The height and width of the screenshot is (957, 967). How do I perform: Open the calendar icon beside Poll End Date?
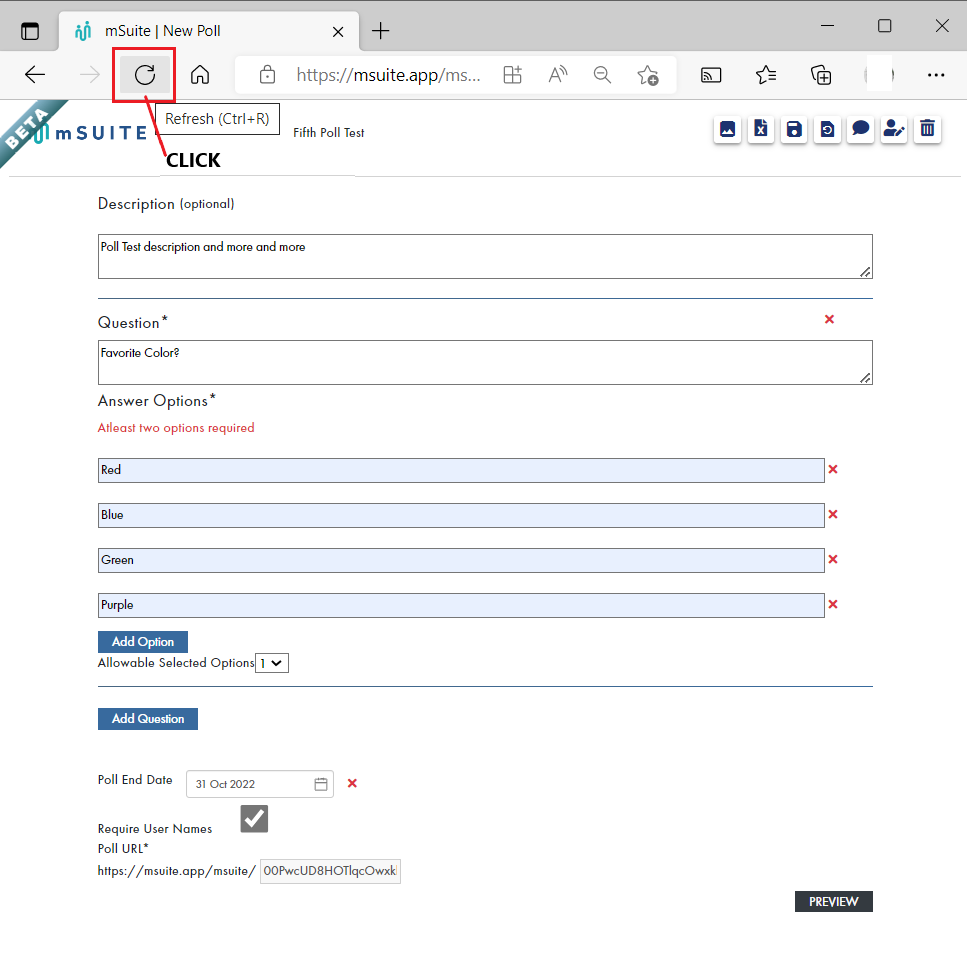coord(320,784)
